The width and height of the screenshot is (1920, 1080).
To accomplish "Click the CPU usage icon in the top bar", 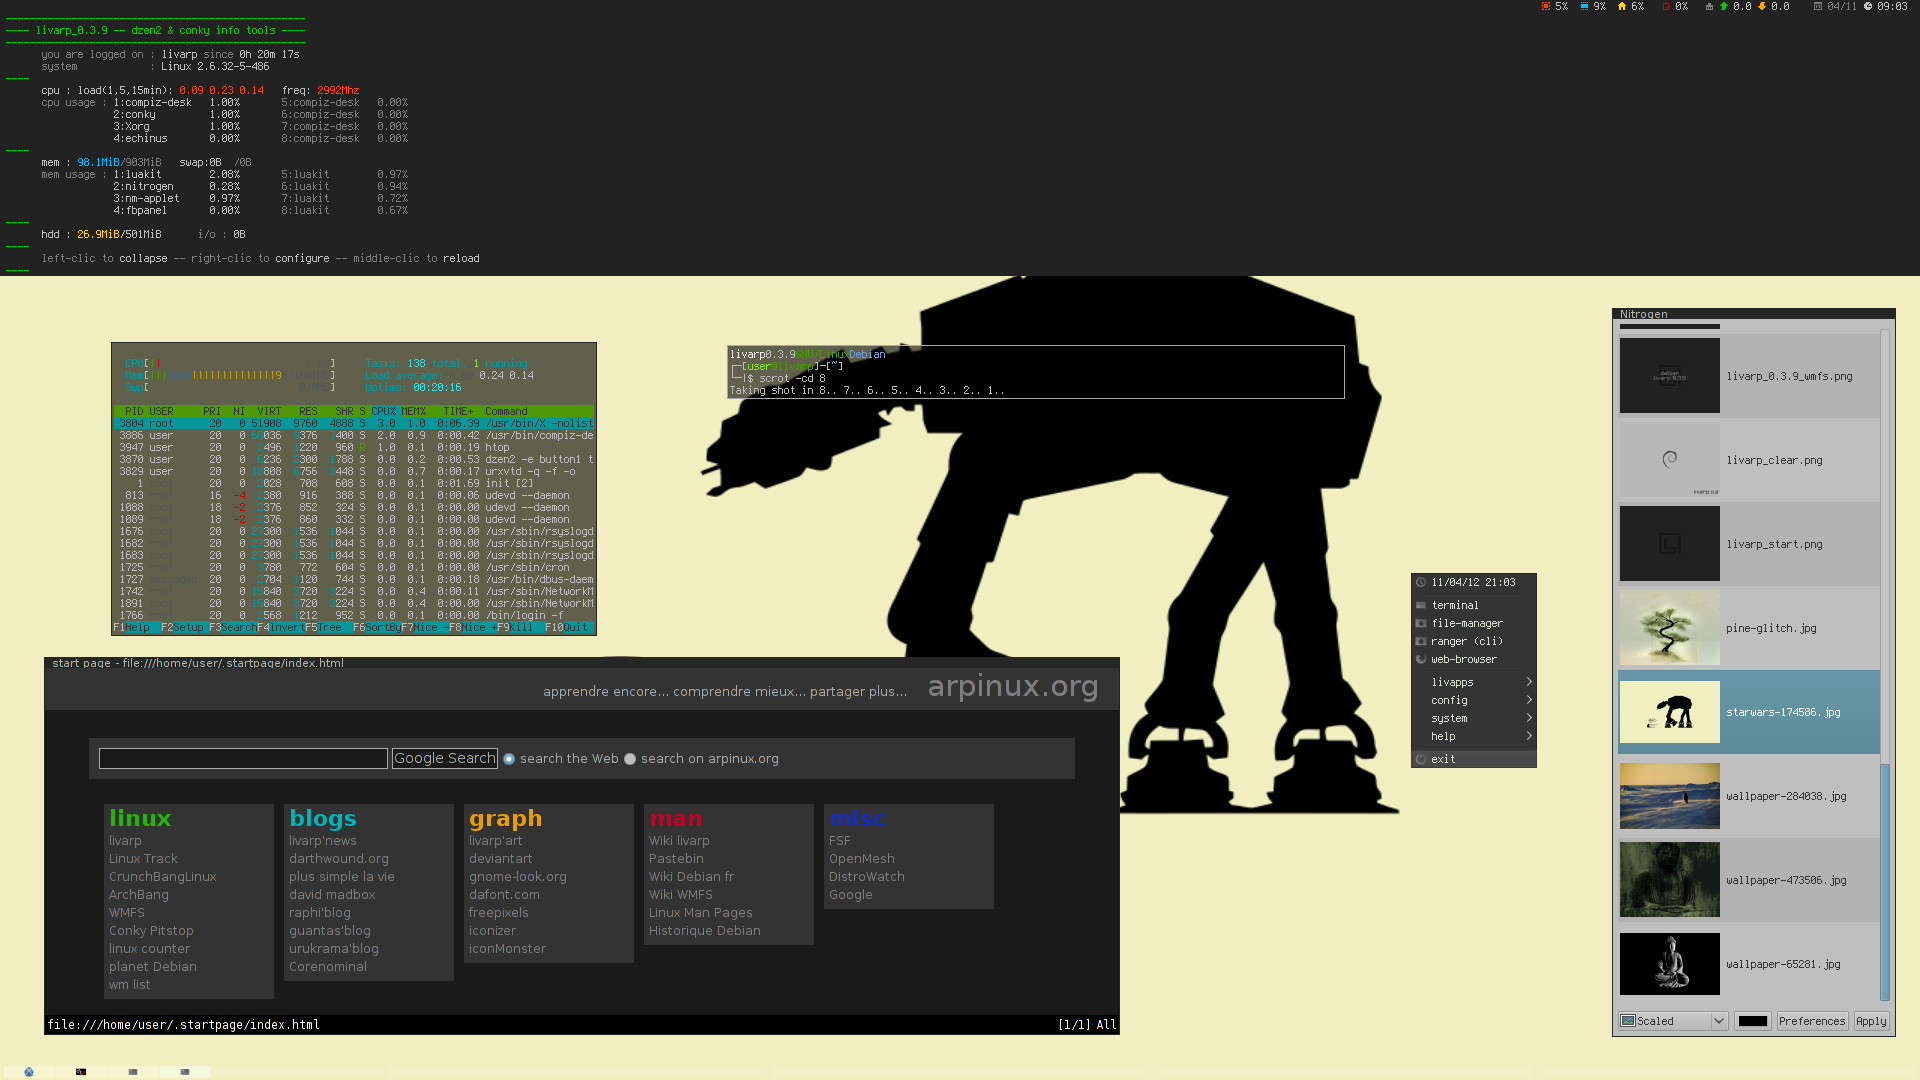I will pyautogui.click(x=1546, y=7).
